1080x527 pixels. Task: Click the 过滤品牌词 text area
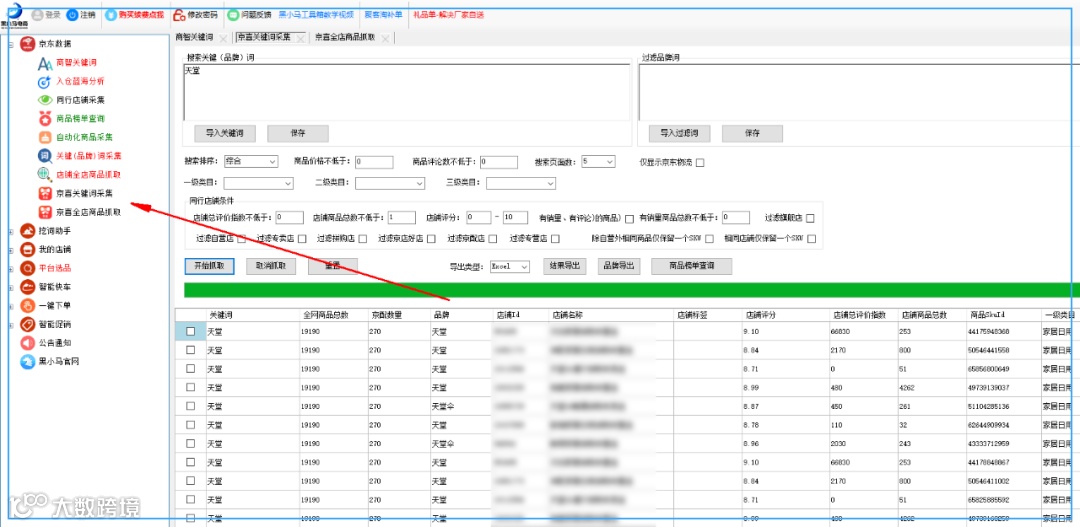858,92
